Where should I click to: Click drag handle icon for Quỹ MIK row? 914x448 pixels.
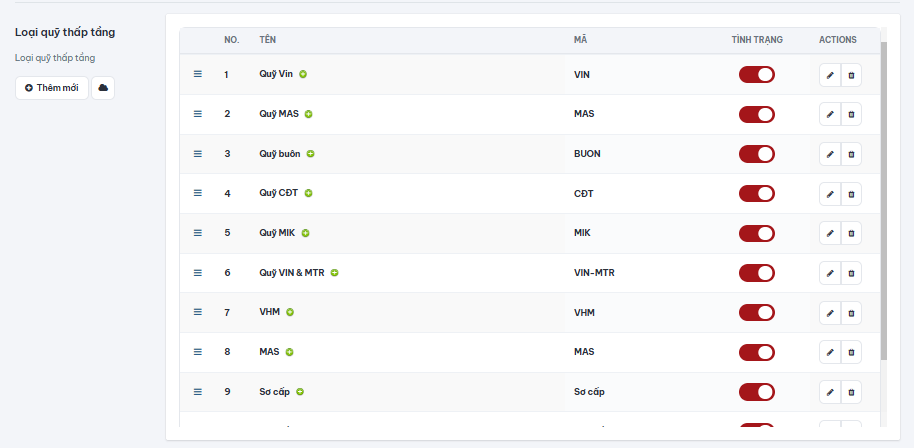tap(198, 232)
